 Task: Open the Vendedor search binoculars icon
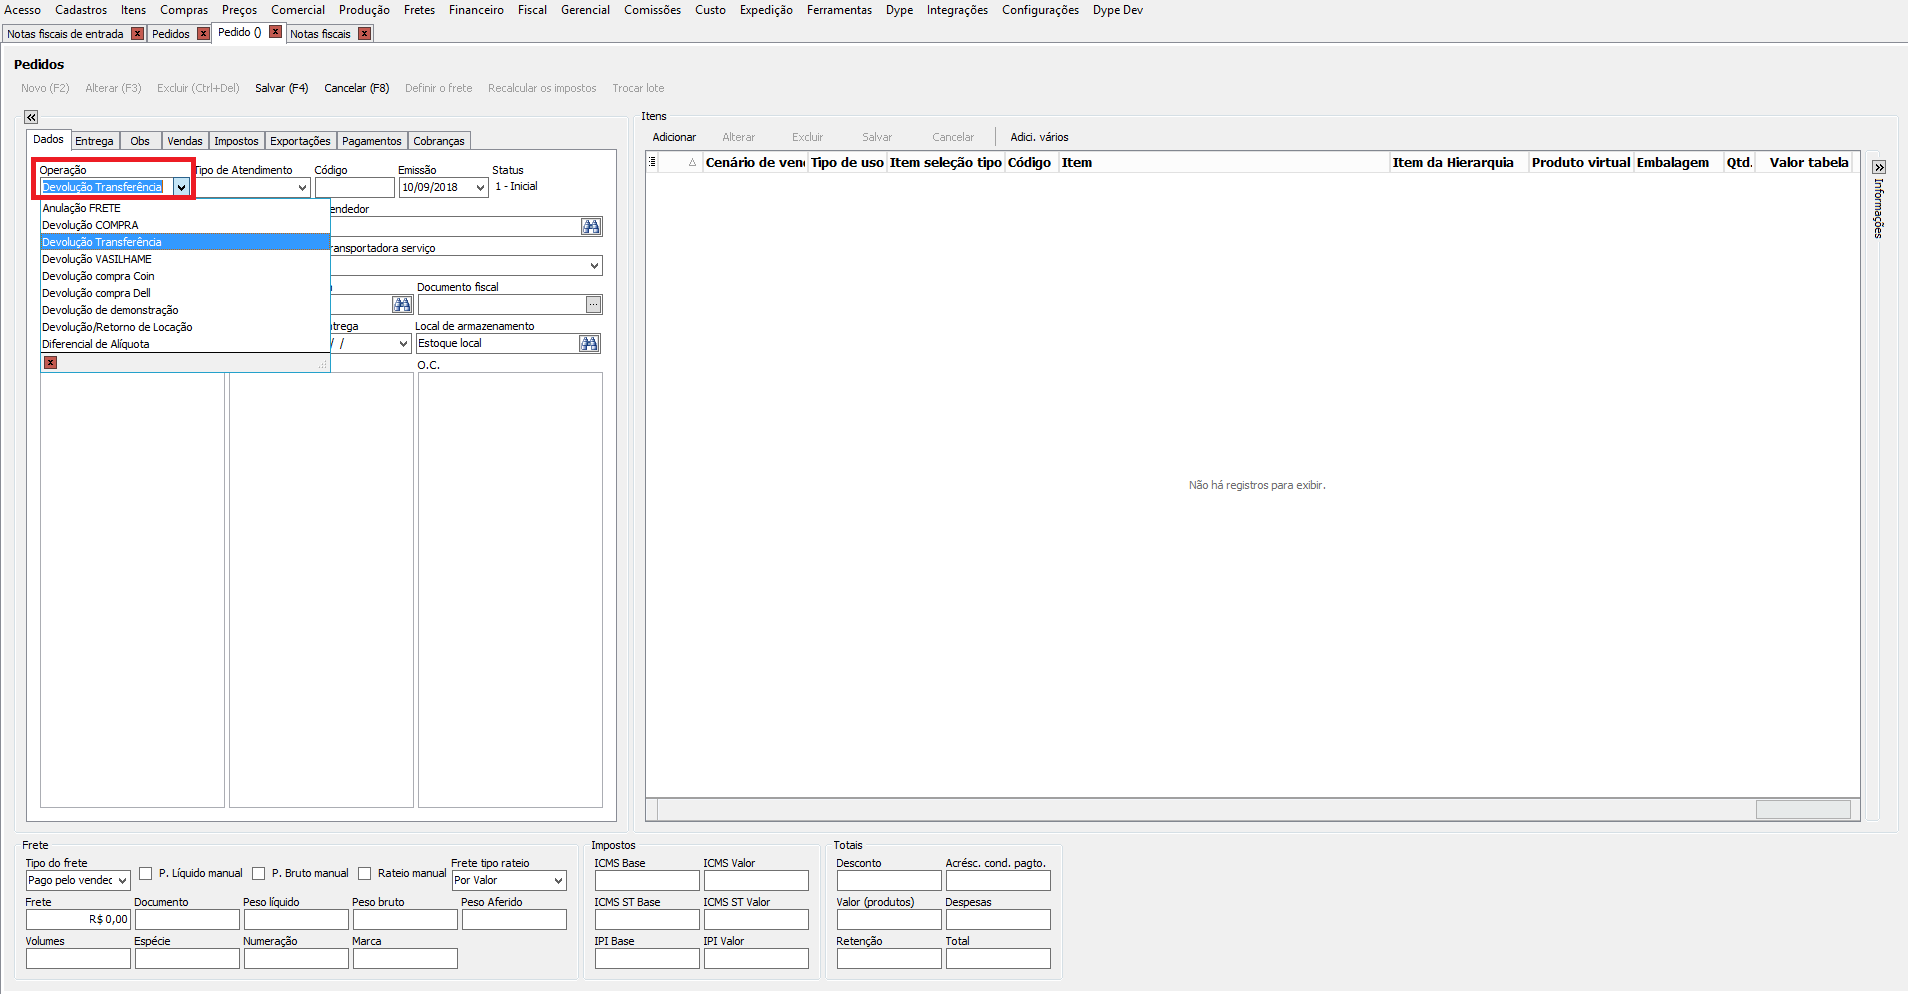point(591,227)
